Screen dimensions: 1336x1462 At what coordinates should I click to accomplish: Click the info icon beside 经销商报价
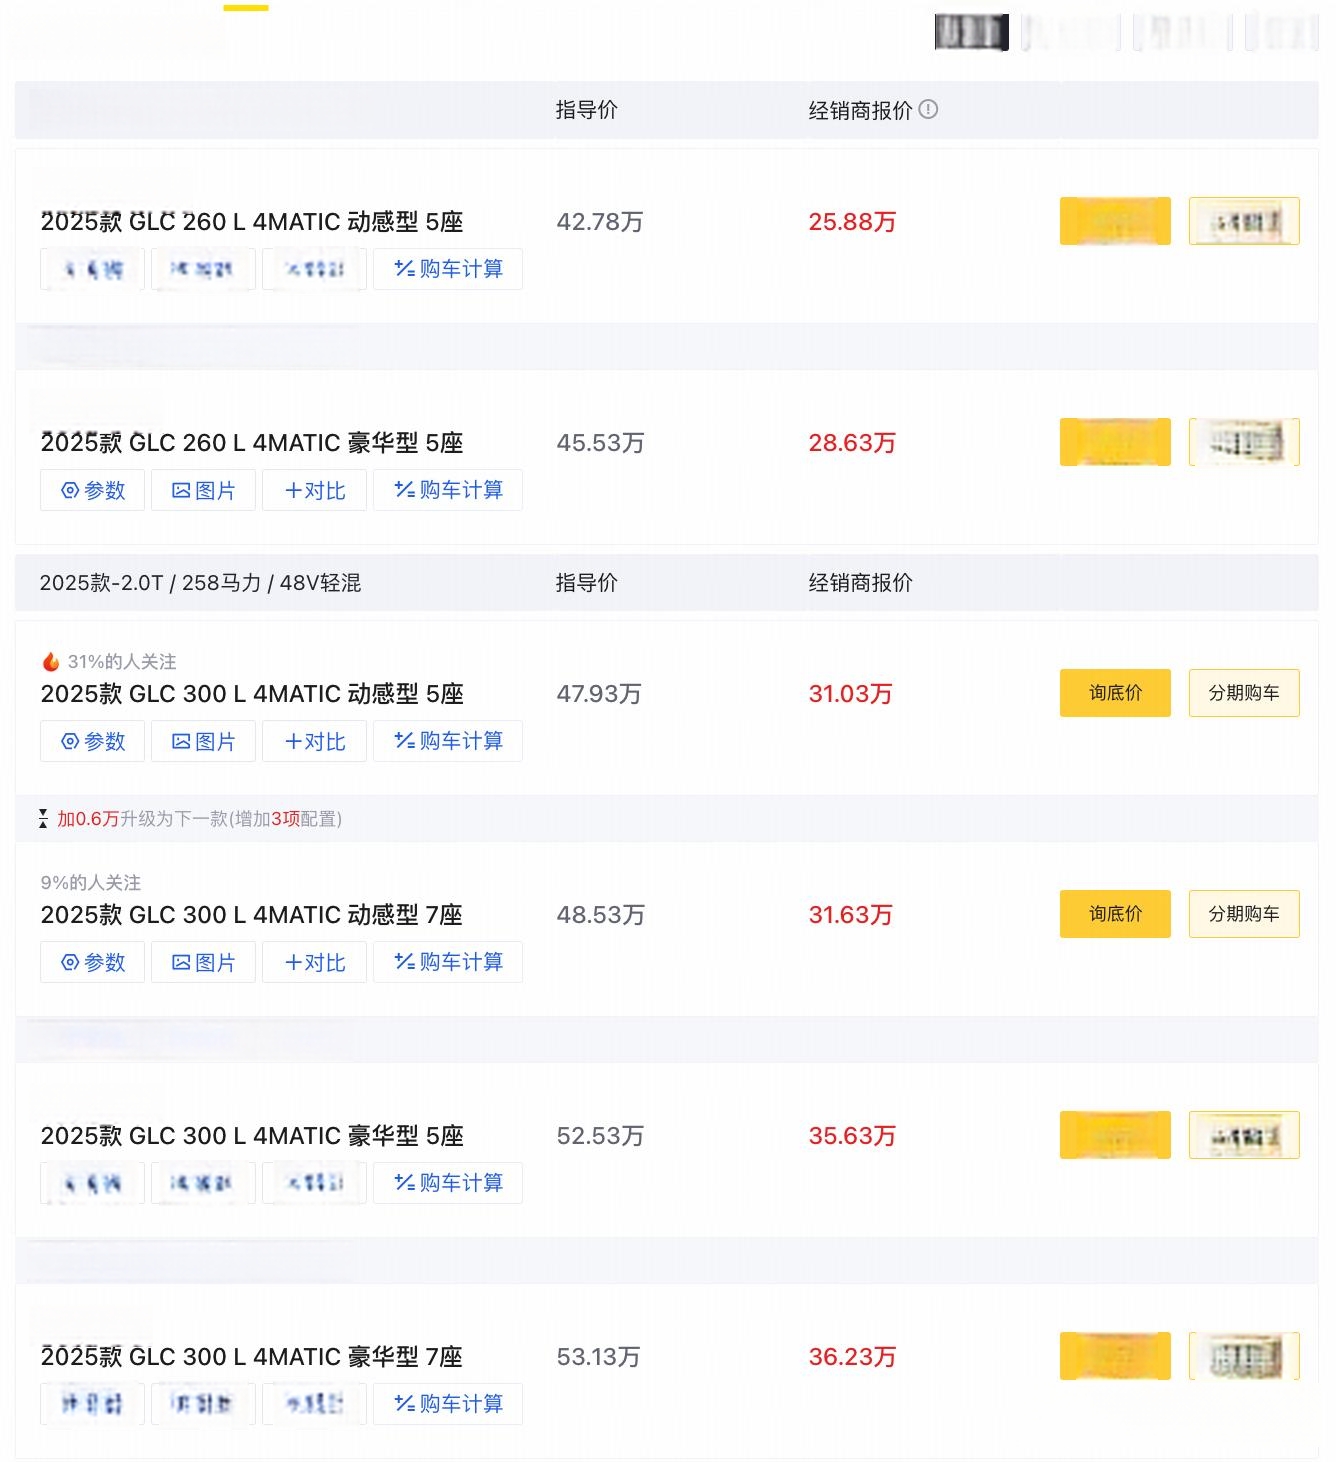(x=928, y=109)
